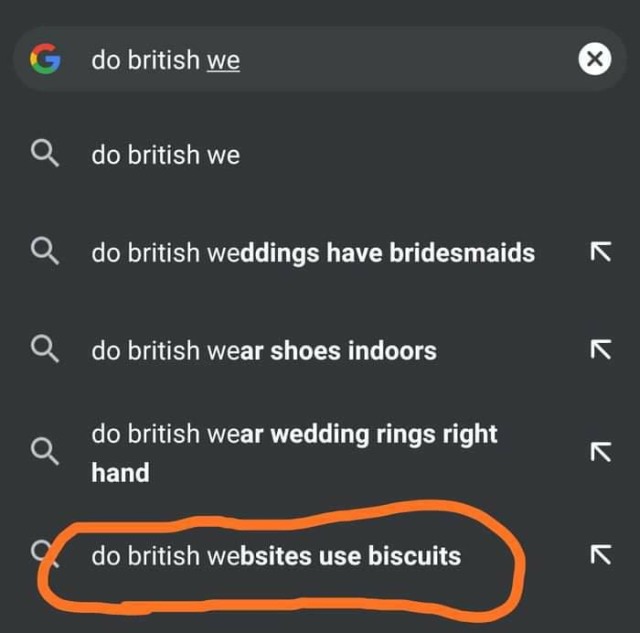Click magnifier icon beside wedding rings right hand
Image resolution: width=640 pixels, height=633 pixels.
[x=44, y=452]
